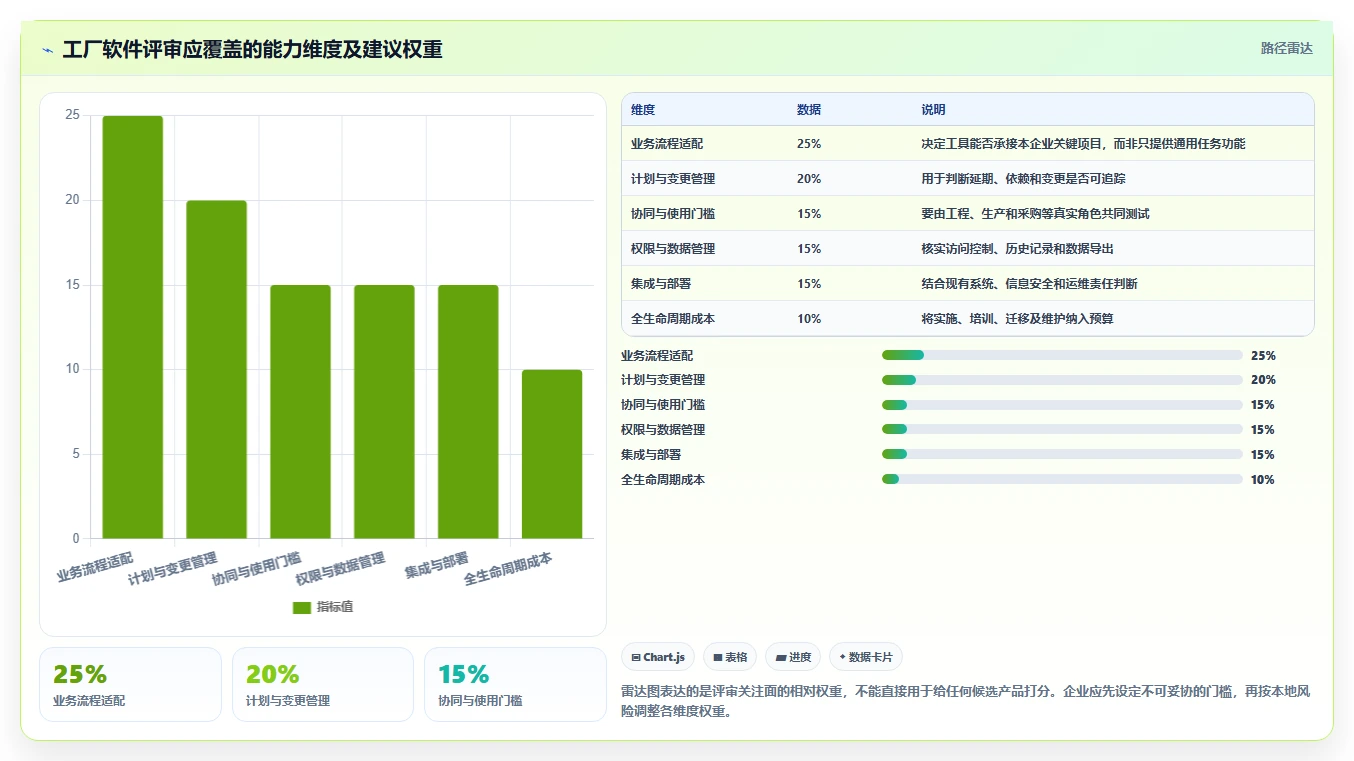Click the 维度 column header

(643, 110)
